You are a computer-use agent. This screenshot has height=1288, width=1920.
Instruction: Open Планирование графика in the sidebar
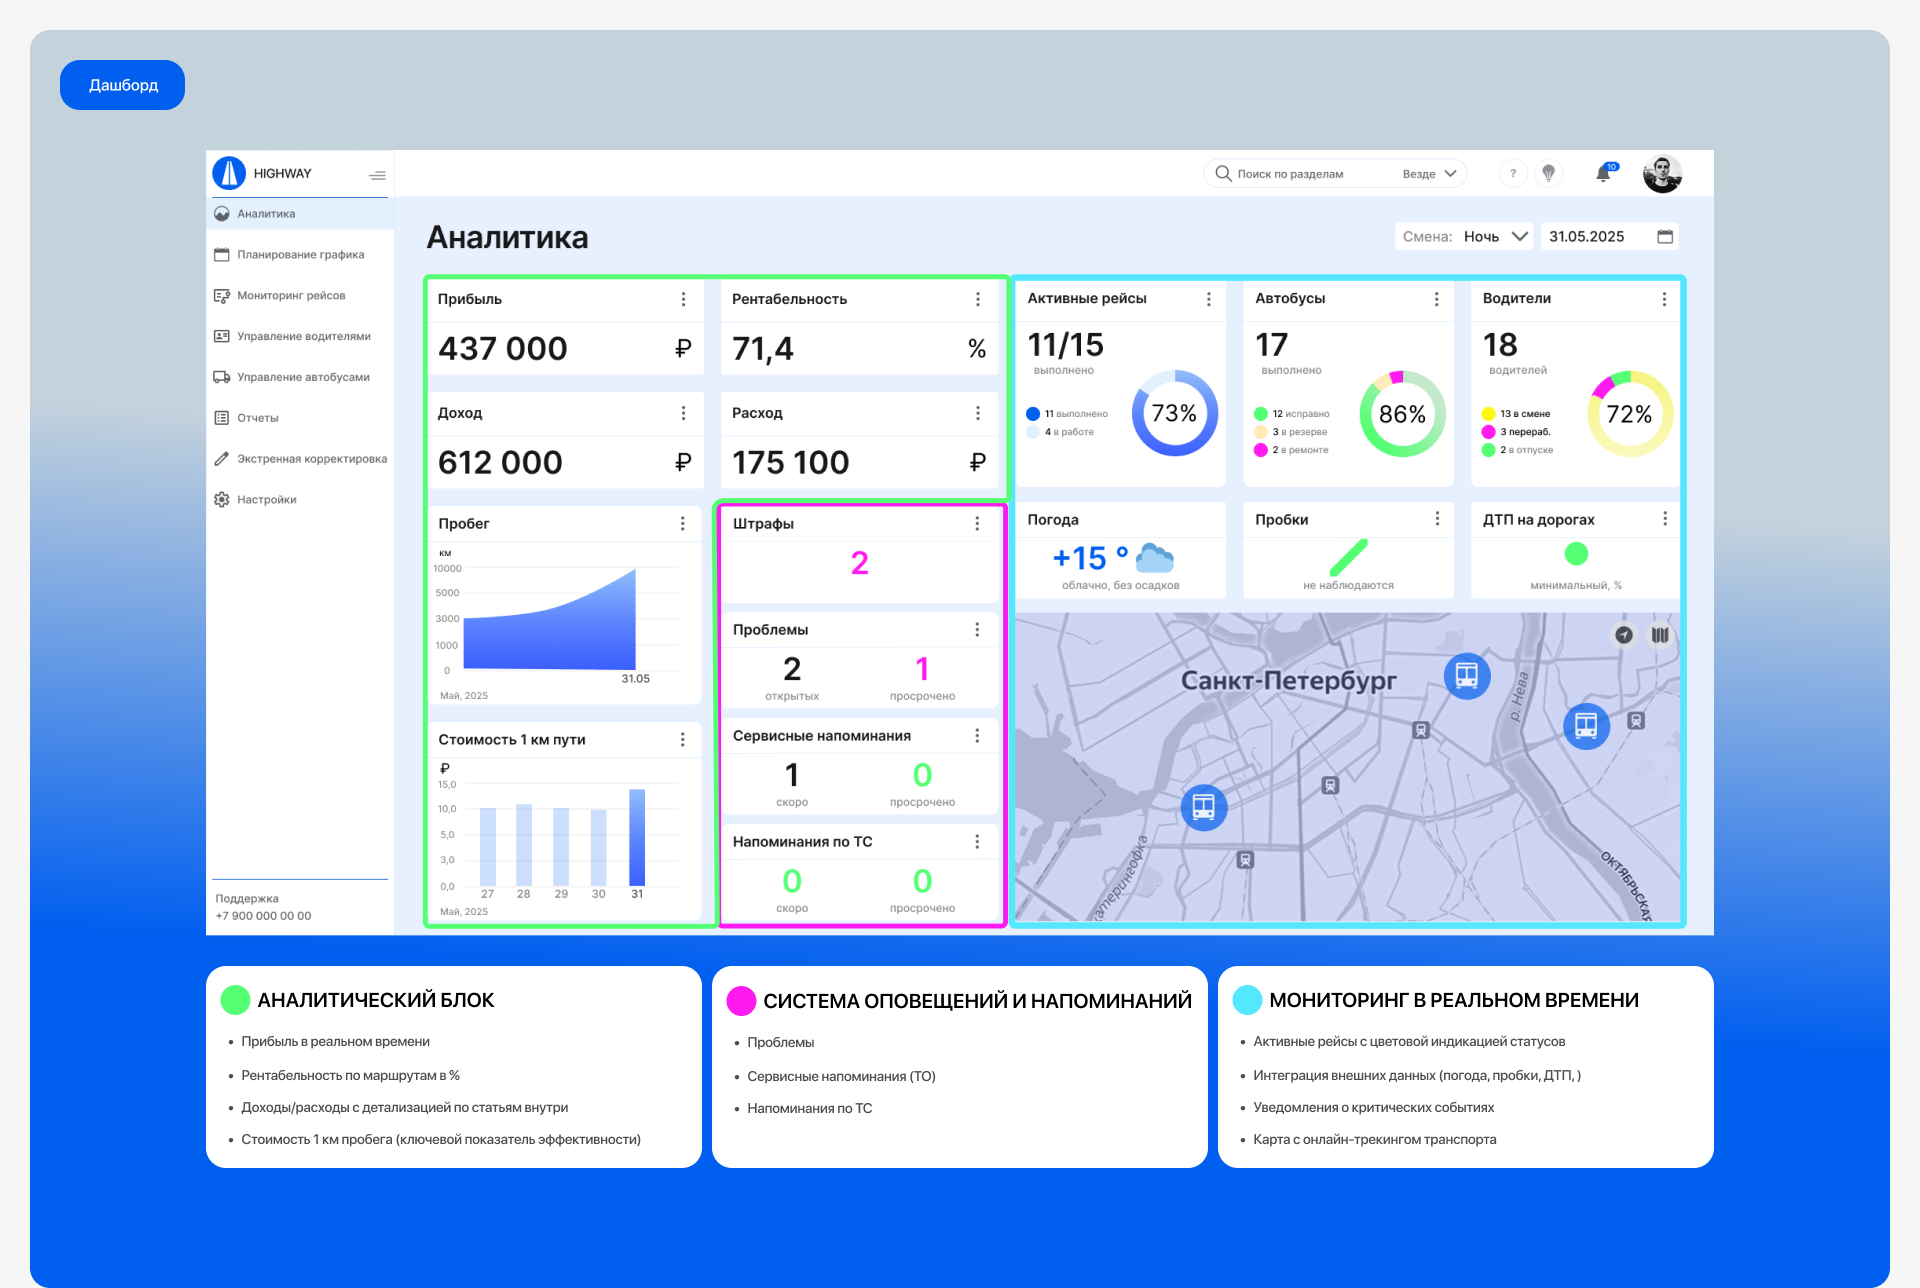click(x=300, y=254)
